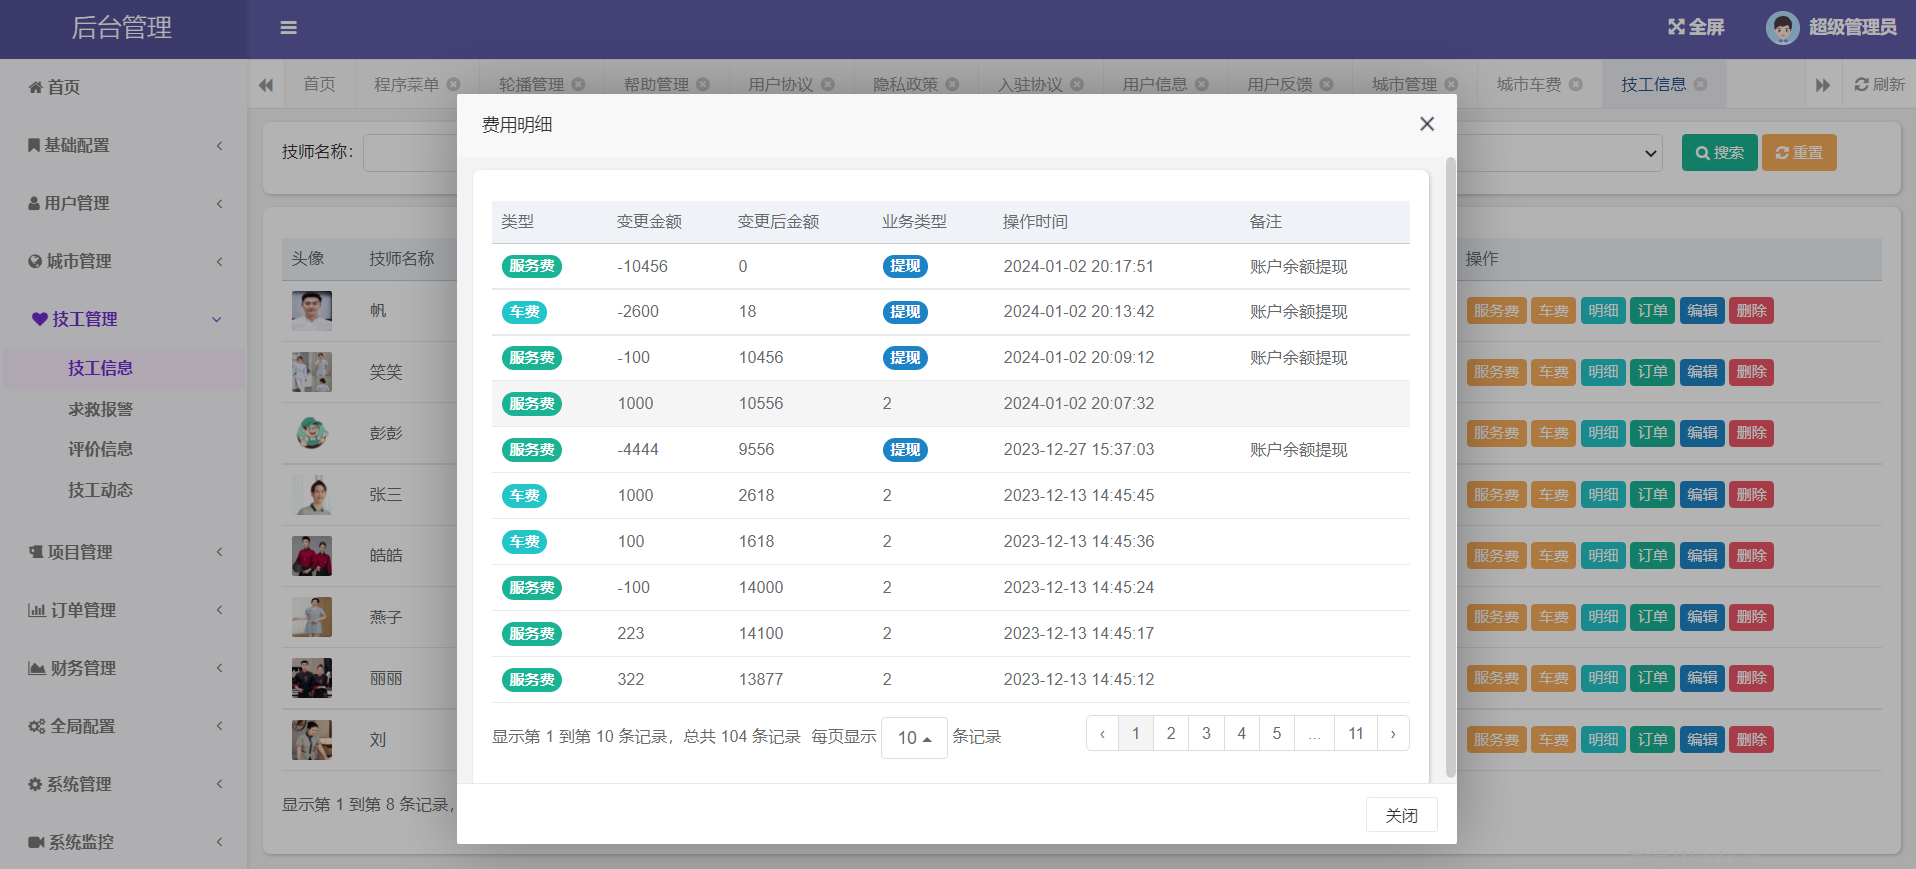The image size is (1916, 869).
Task: Click 车费 button in the 燕子 row
Action: (1553, 617)
